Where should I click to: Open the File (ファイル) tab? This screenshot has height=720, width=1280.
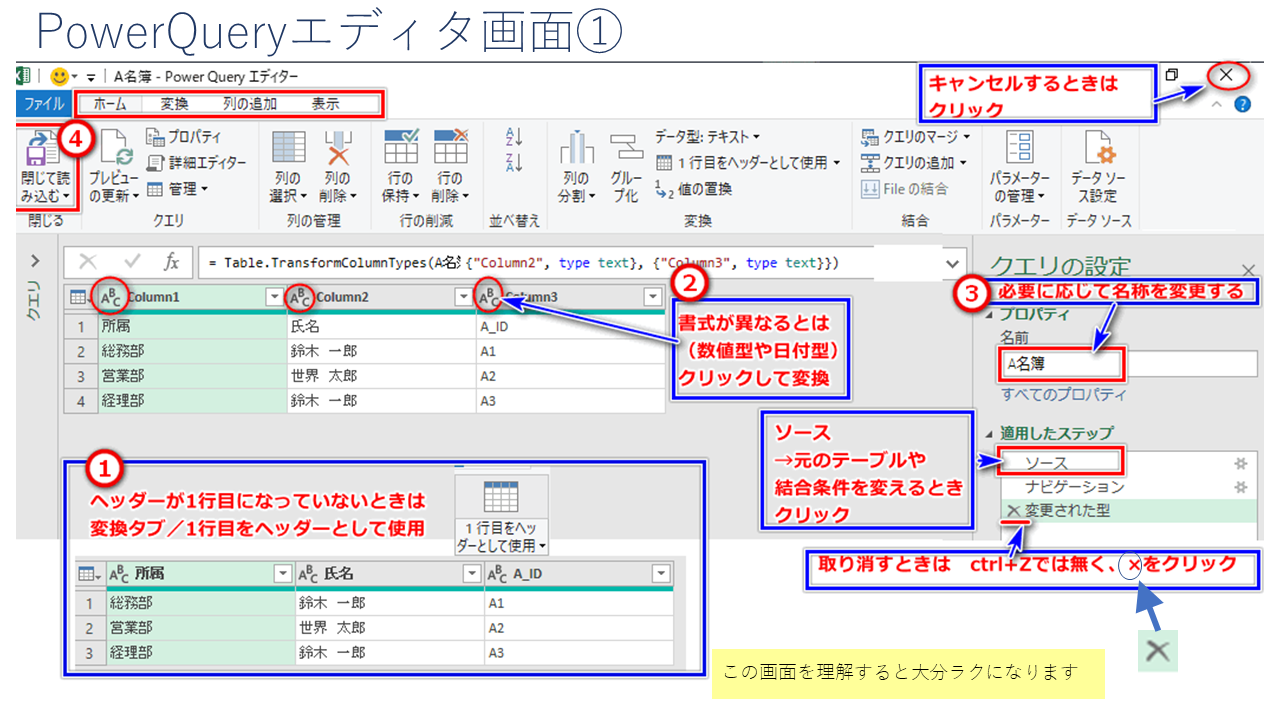click(44, 103)
